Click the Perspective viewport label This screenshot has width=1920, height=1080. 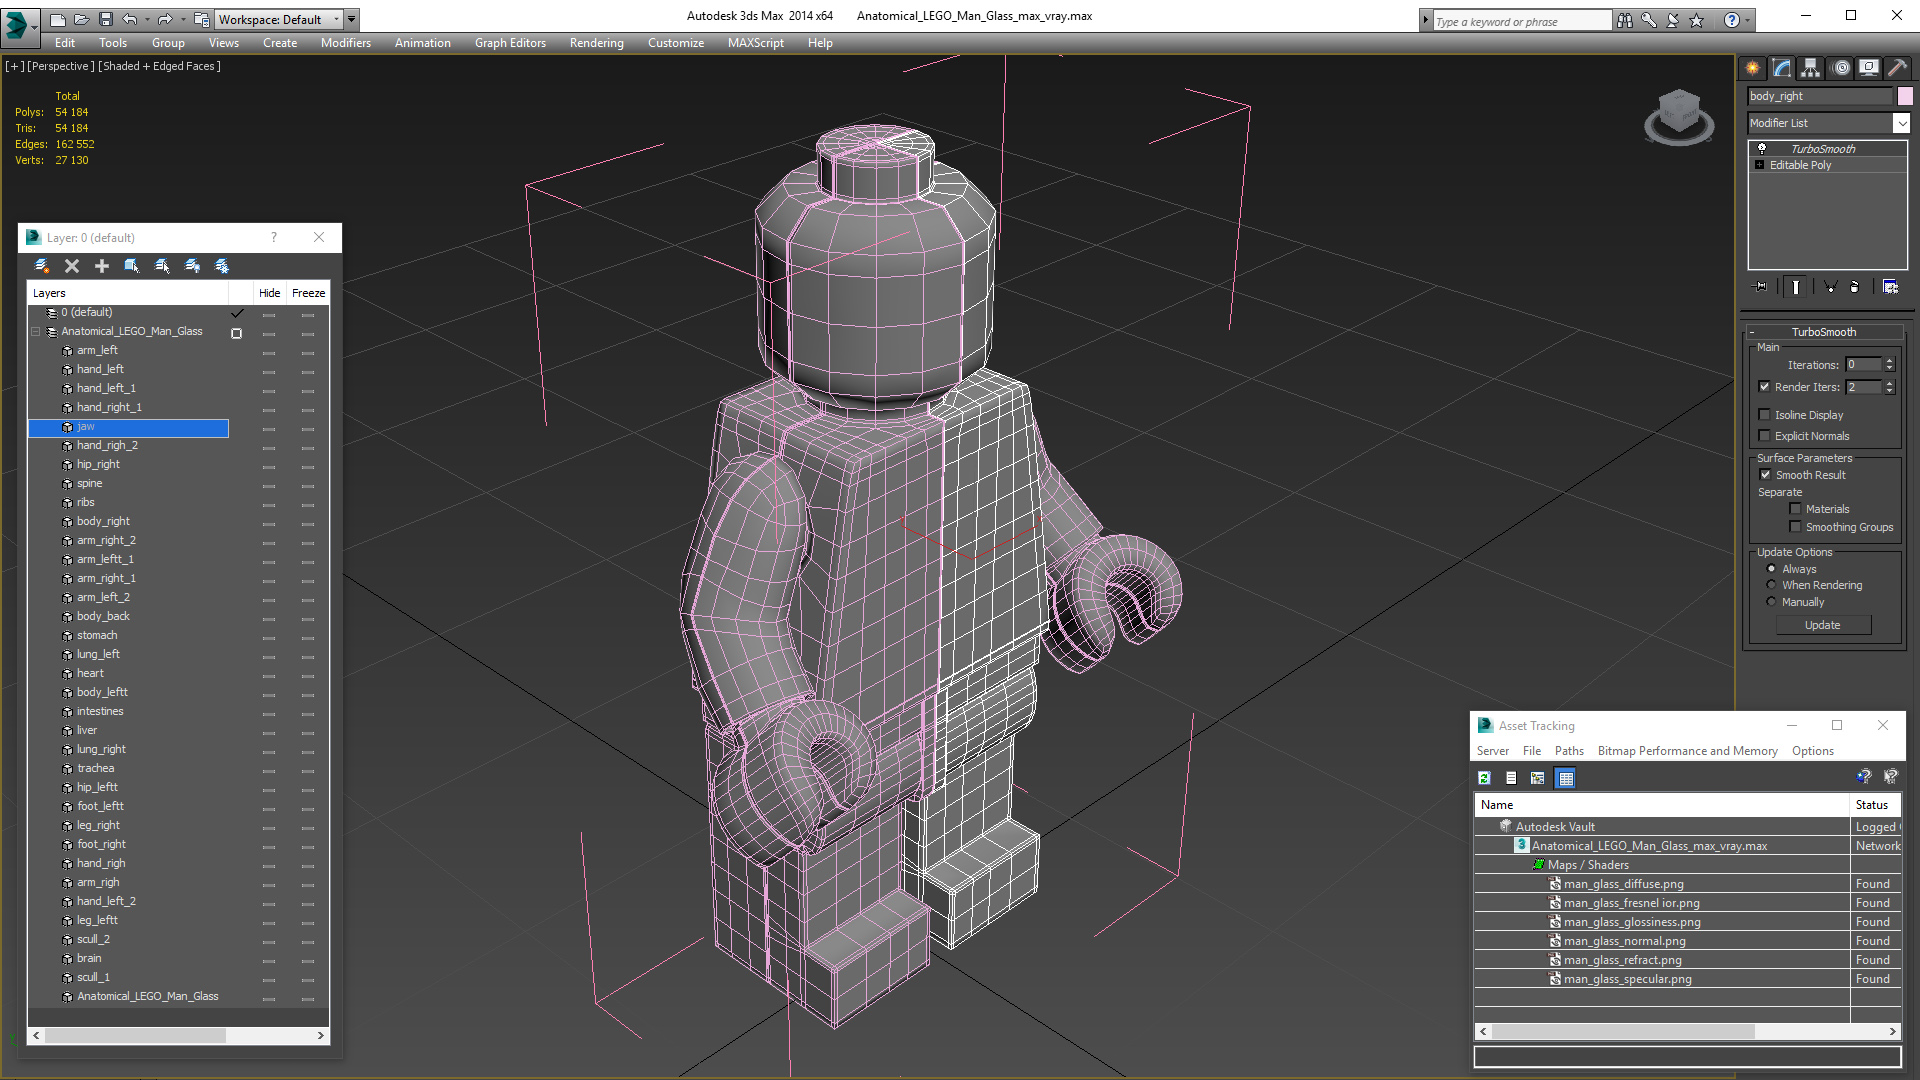coord(61,66)
